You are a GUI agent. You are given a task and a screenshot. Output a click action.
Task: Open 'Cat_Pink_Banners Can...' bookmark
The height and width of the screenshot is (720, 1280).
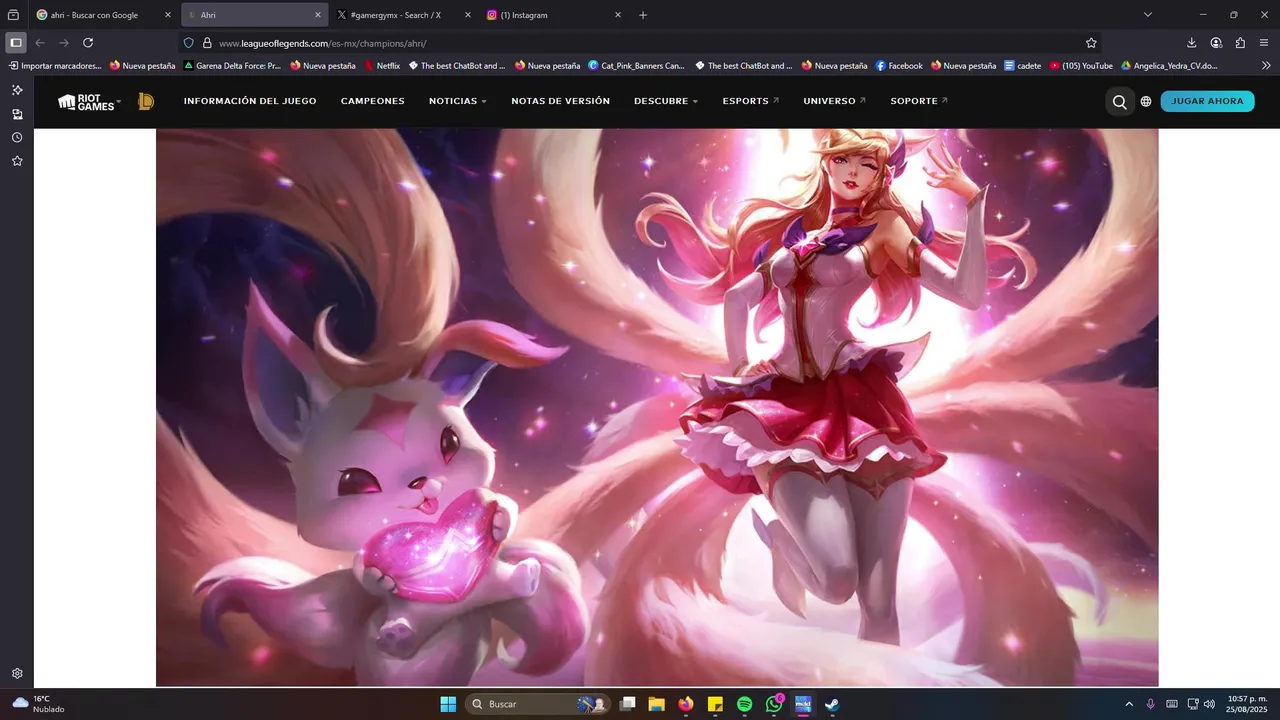pos(636,66)
